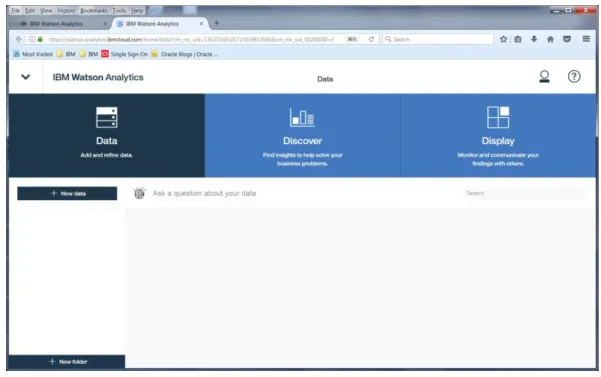Viewport: 601px width, 377px height.
Task: Click the Pocket icon in toolbar
Action: pos(567,39)
